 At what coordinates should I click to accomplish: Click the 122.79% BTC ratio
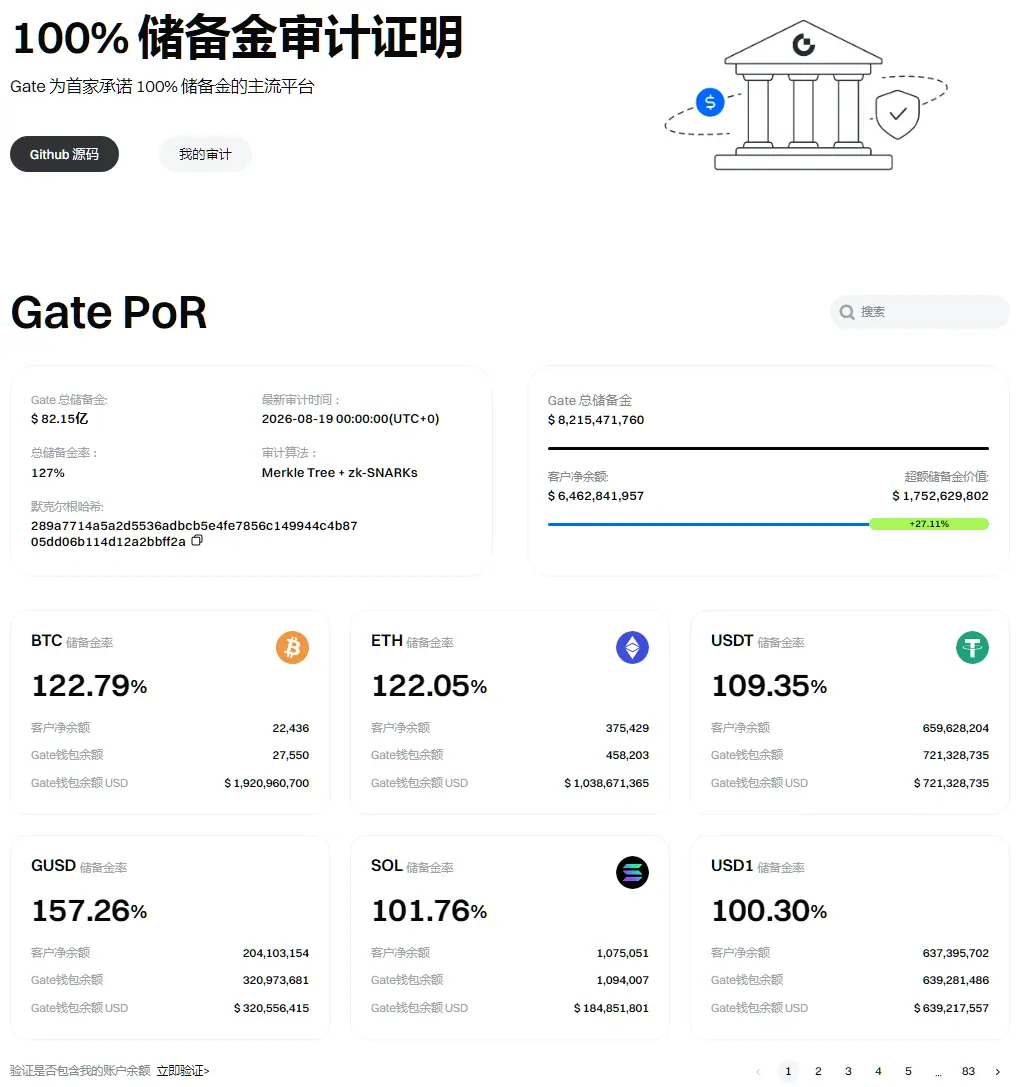[89, 686]
